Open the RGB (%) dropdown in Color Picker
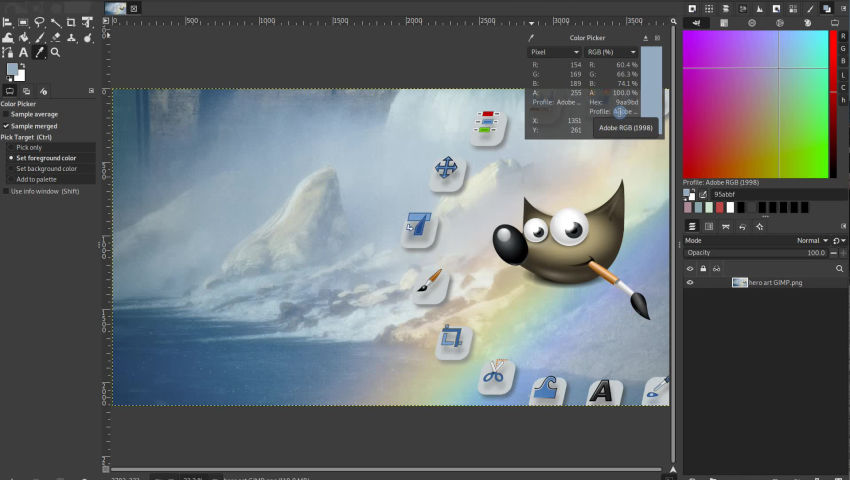850x480 pixels. 611,52
